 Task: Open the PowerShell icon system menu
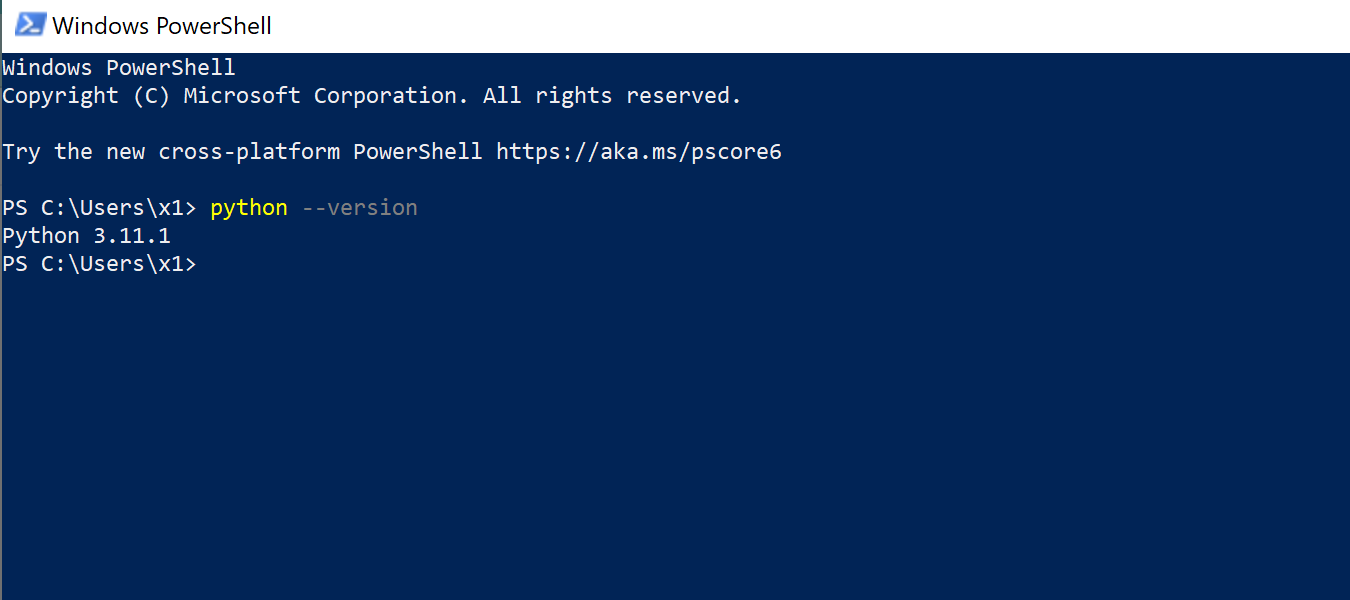[30, 25]
